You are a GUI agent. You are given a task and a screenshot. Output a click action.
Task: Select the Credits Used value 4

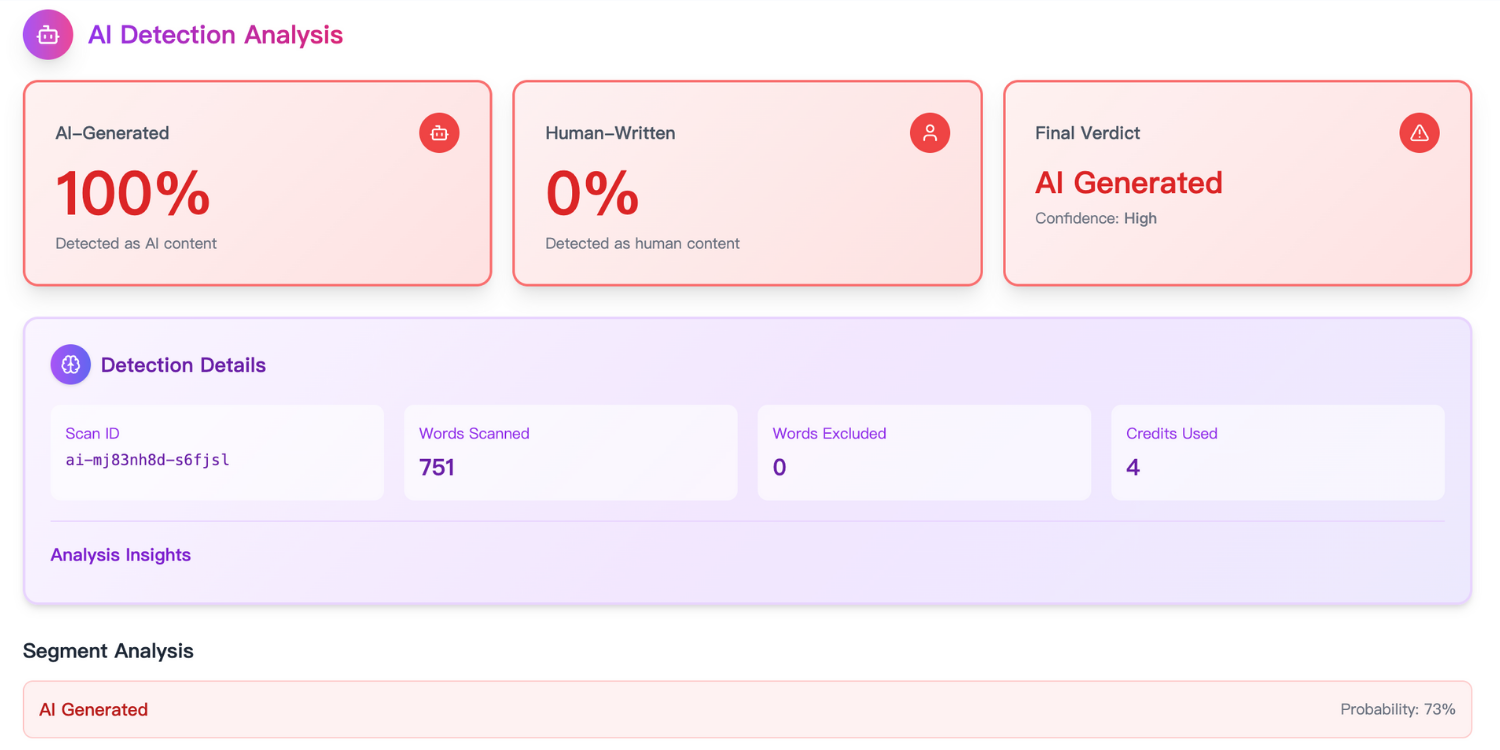click(1132, 467)
